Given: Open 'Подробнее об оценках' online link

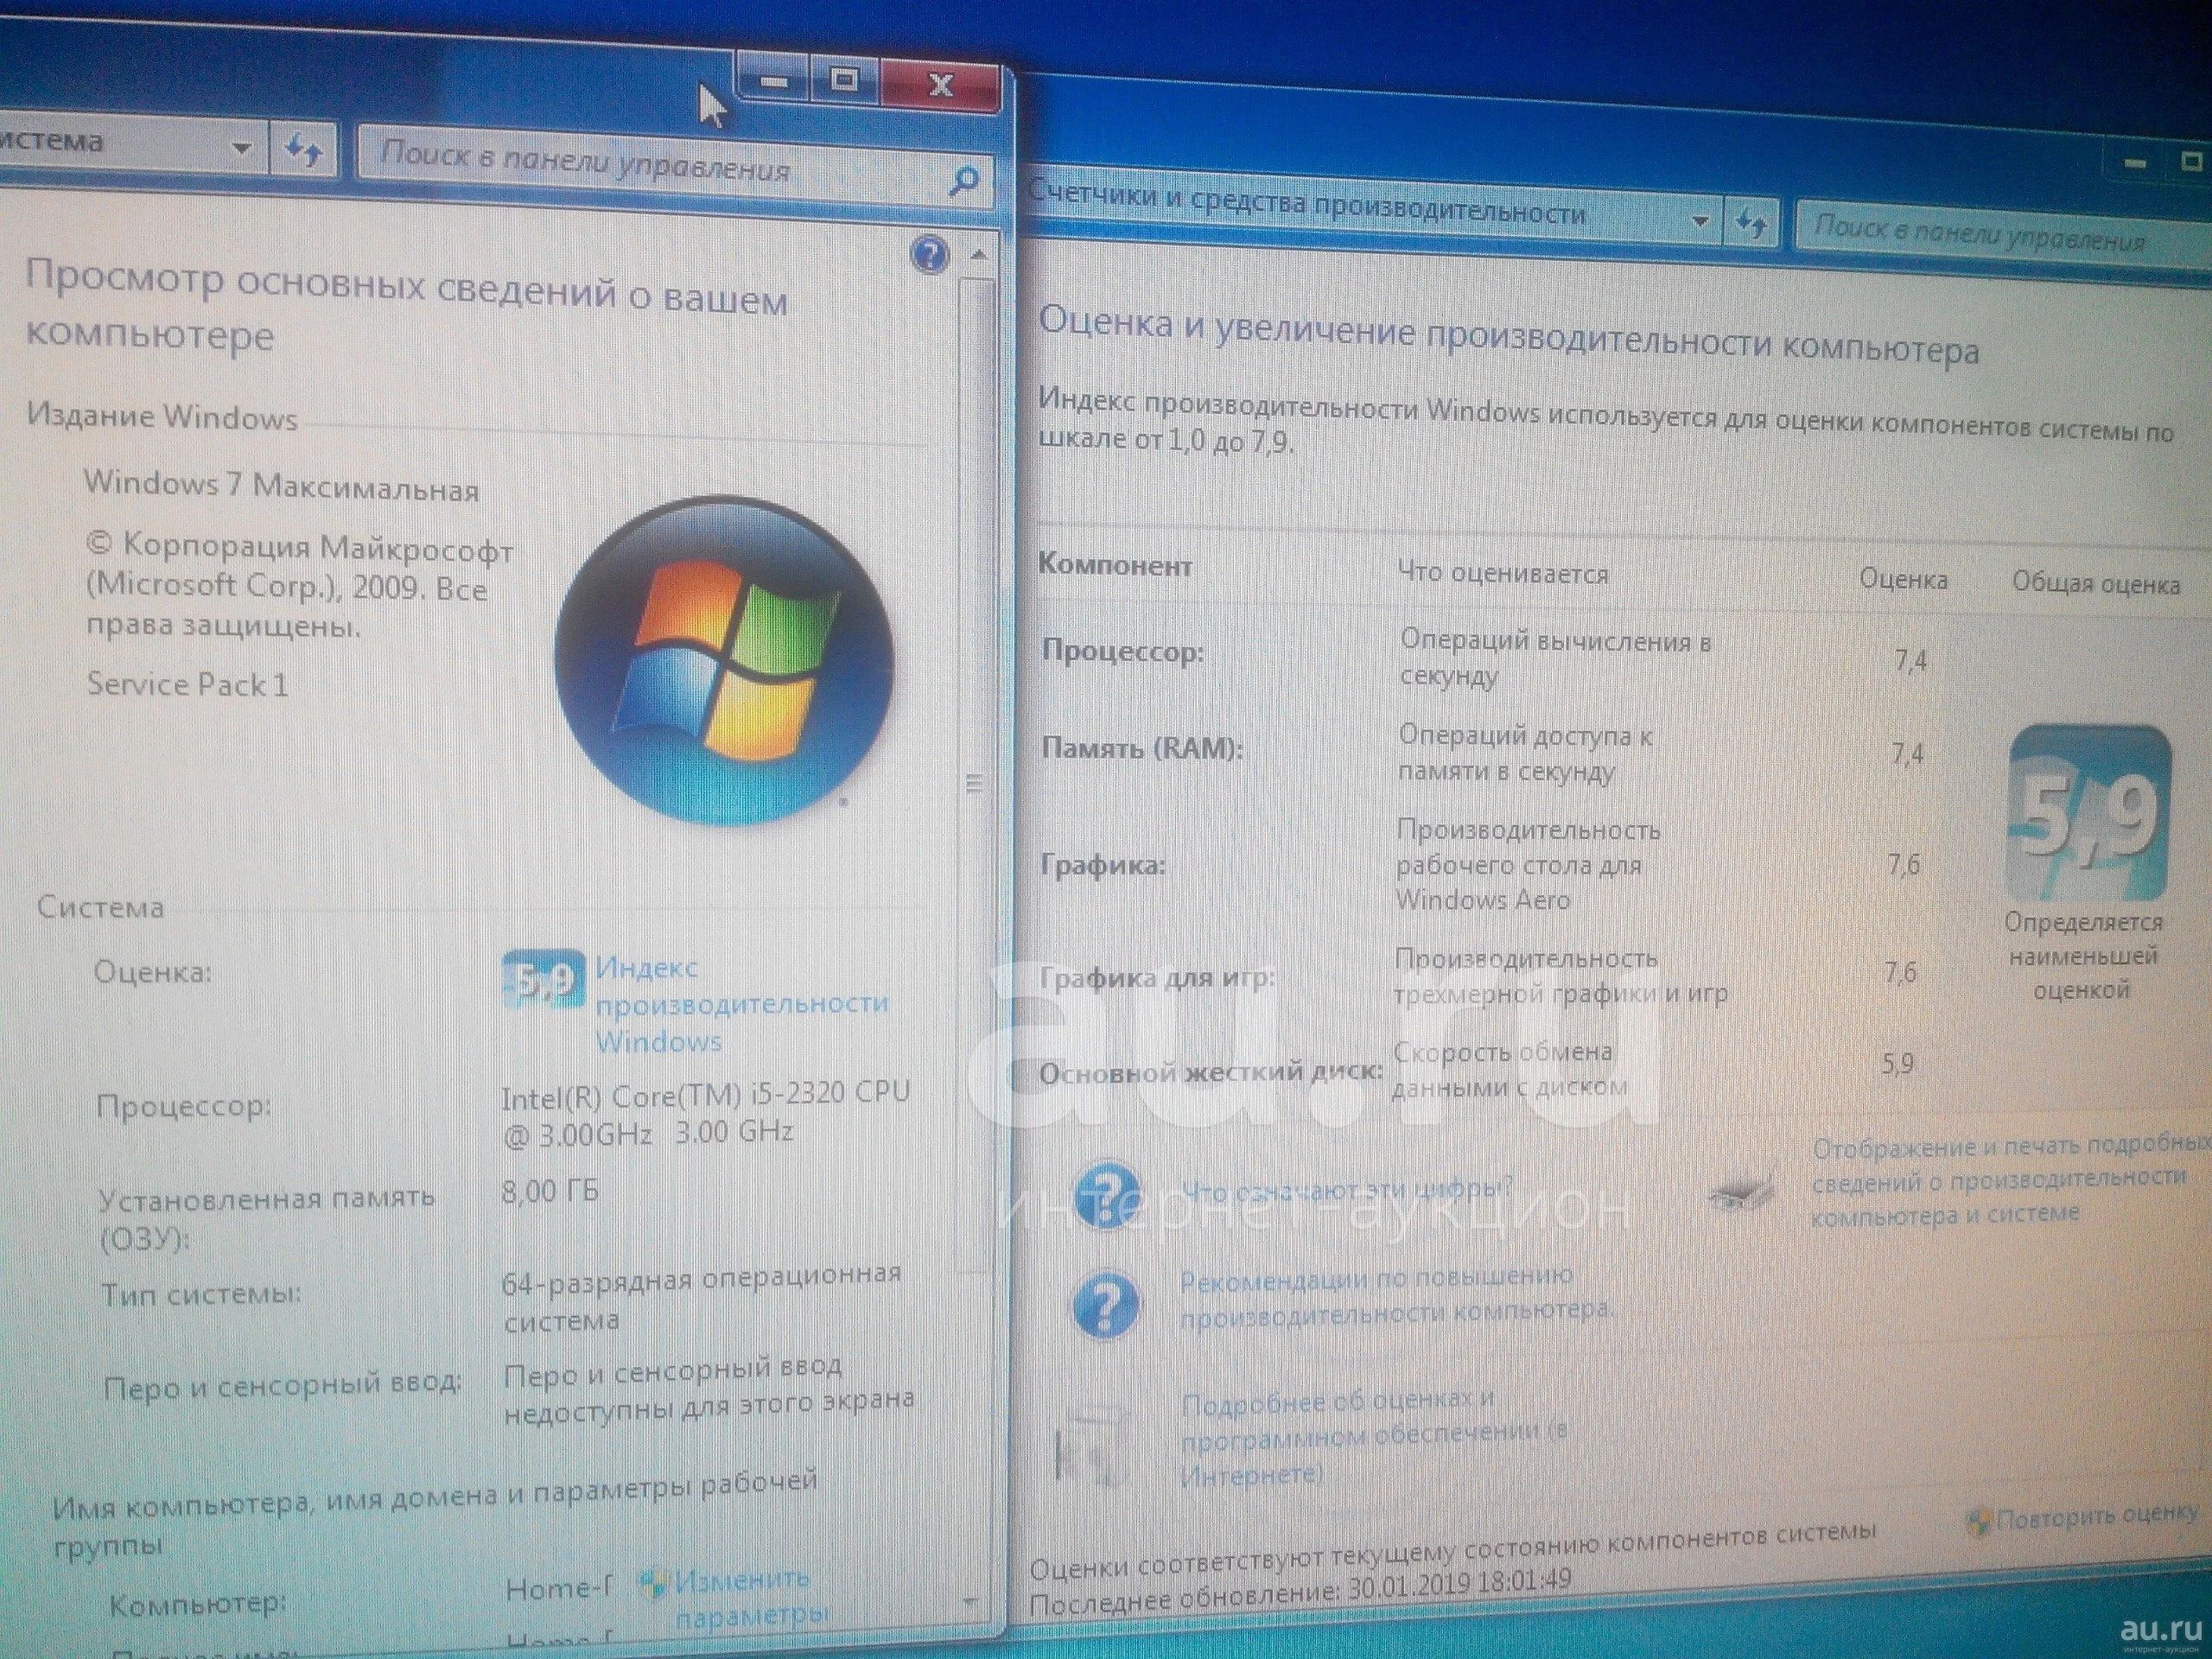Looking at the screenshot, I should (x=1373, y=1437).
